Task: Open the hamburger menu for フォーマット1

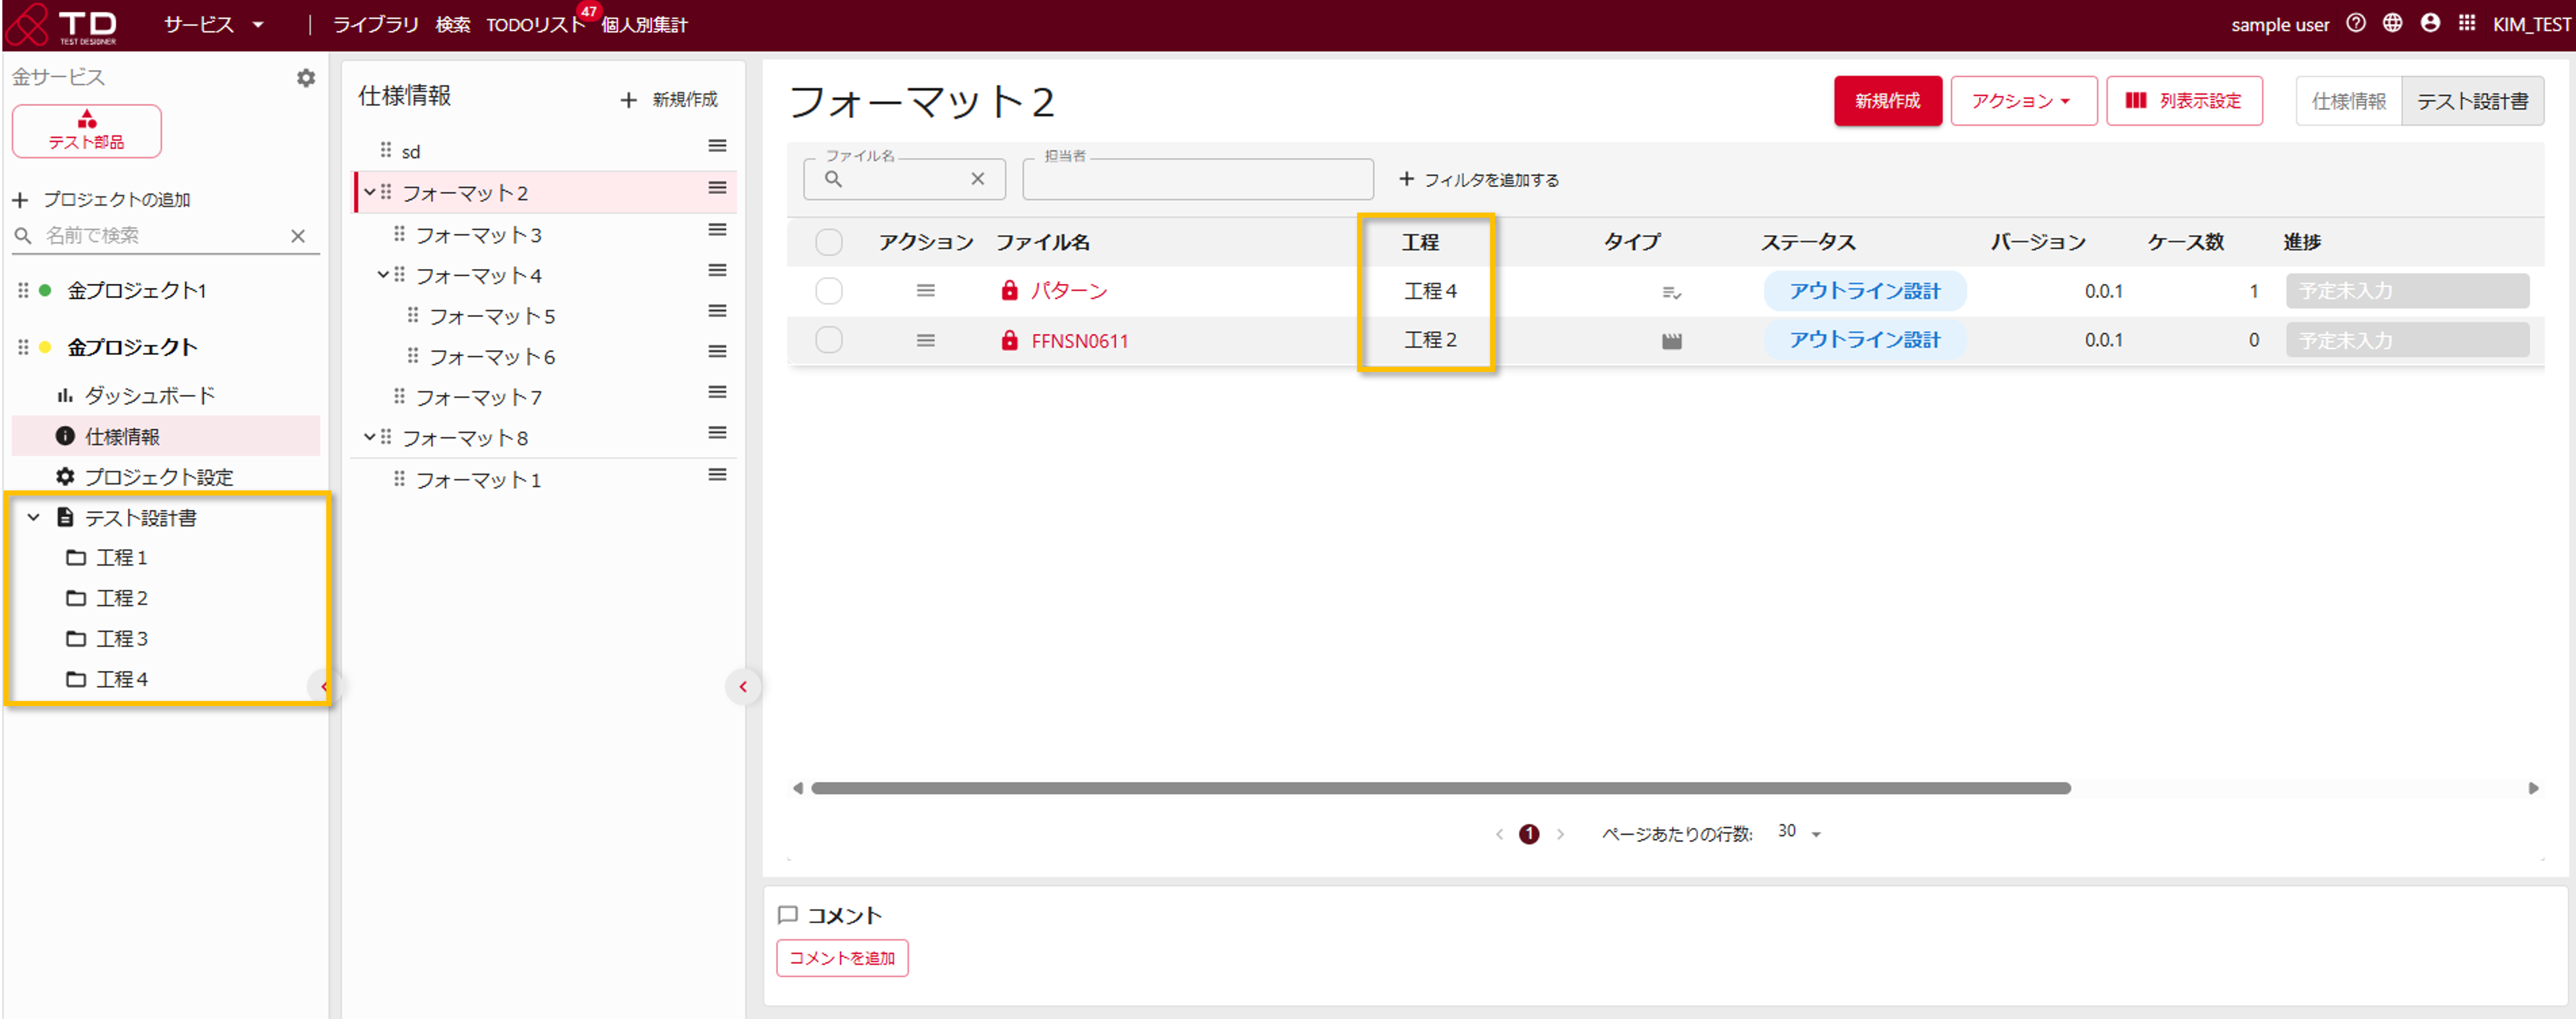Action: tap(717, 475)
